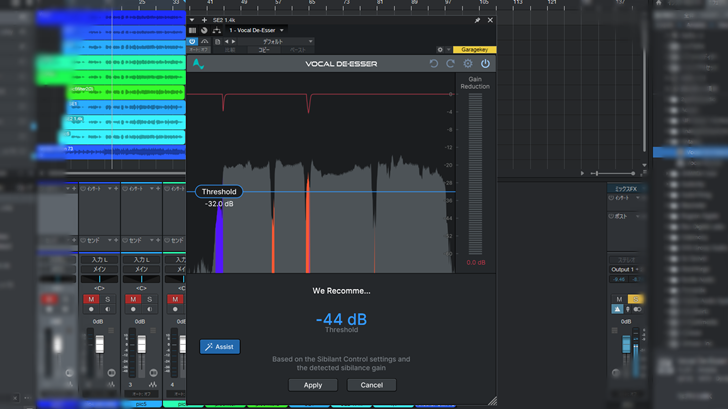Toggle input monitor on mixer channel 3
Viewport: 728px width, 409px height.
pos(150,309)
